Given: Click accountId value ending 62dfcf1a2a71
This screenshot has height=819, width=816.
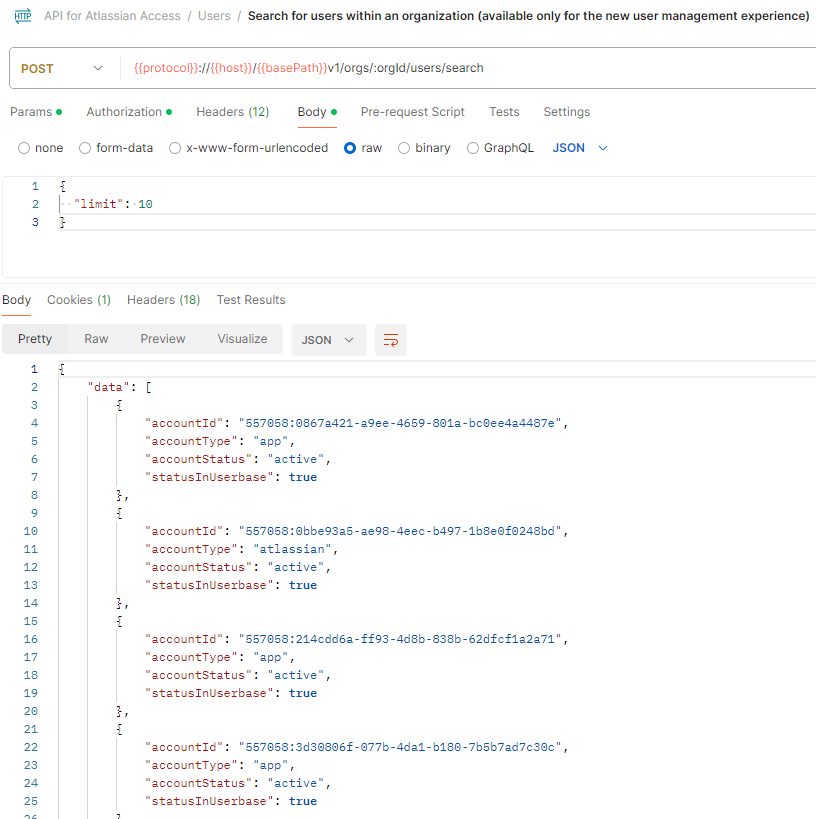Looking at the screenshot, I should coord(400,639).
